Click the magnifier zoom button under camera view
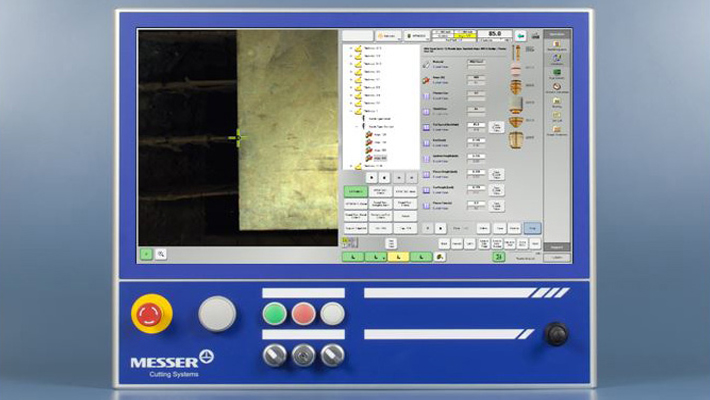710x400 pixels. pos(161,254)
